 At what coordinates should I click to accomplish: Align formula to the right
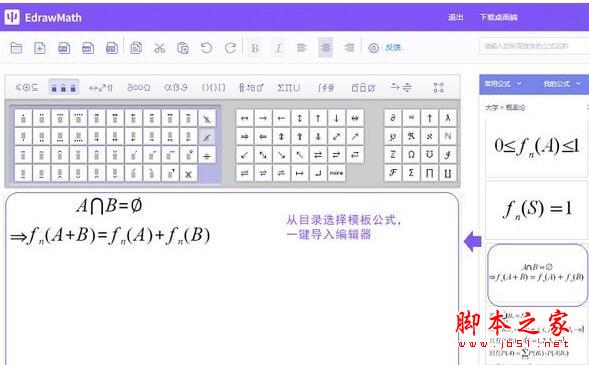pos(349,48)
